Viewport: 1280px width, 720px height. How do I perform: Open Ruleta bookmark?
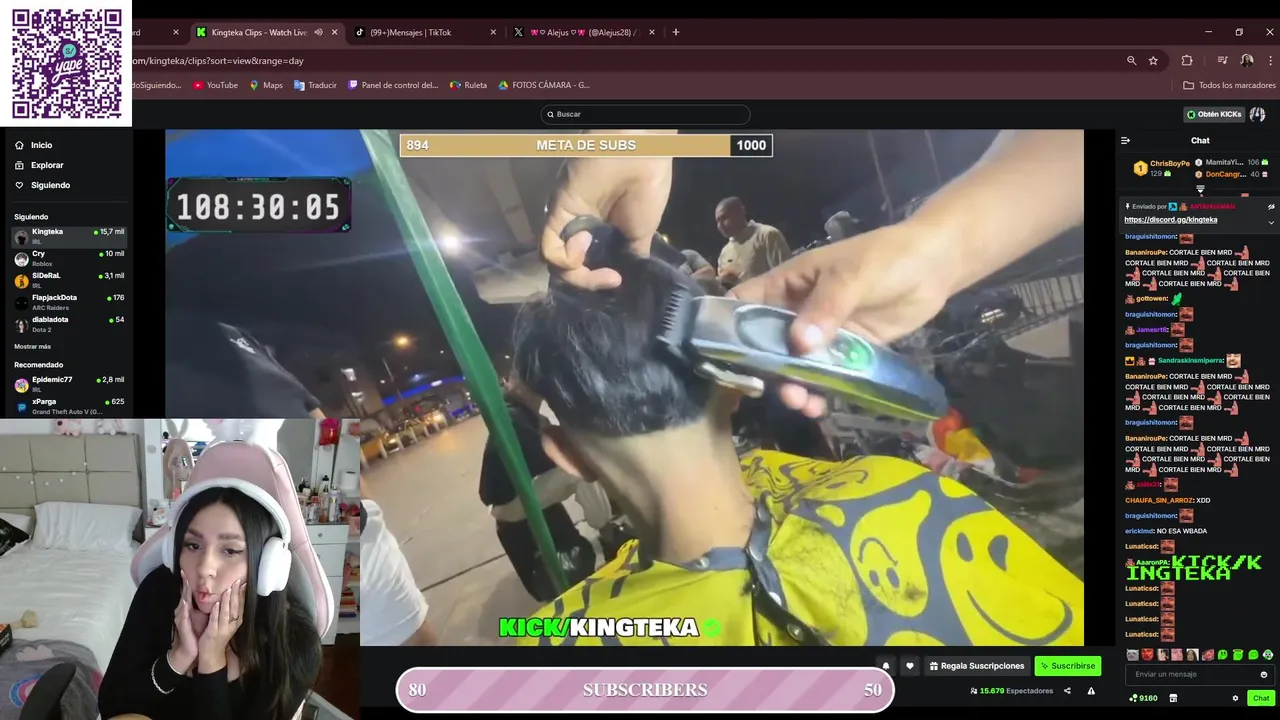[x=468, y=85]
